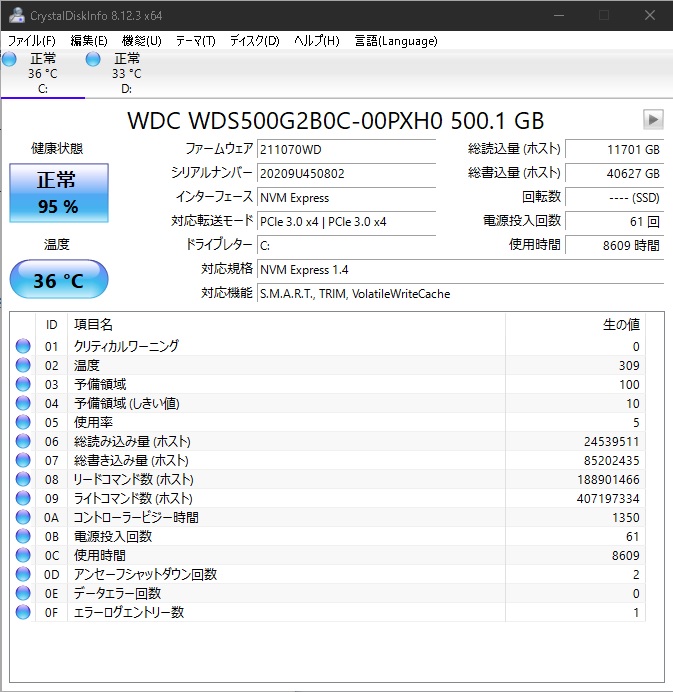Click the 36 °C temperature button
673x692 pixels.
point(59,279)
